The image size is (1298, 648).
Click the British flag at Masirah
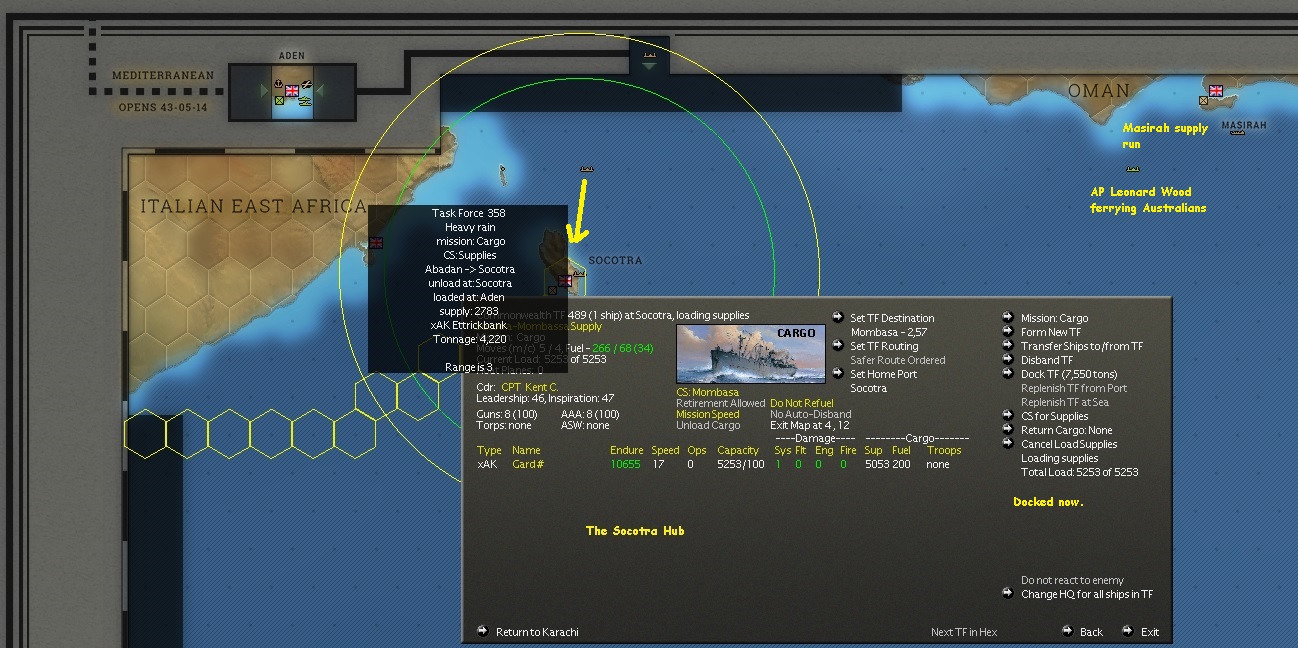(x=1217, y=90)
